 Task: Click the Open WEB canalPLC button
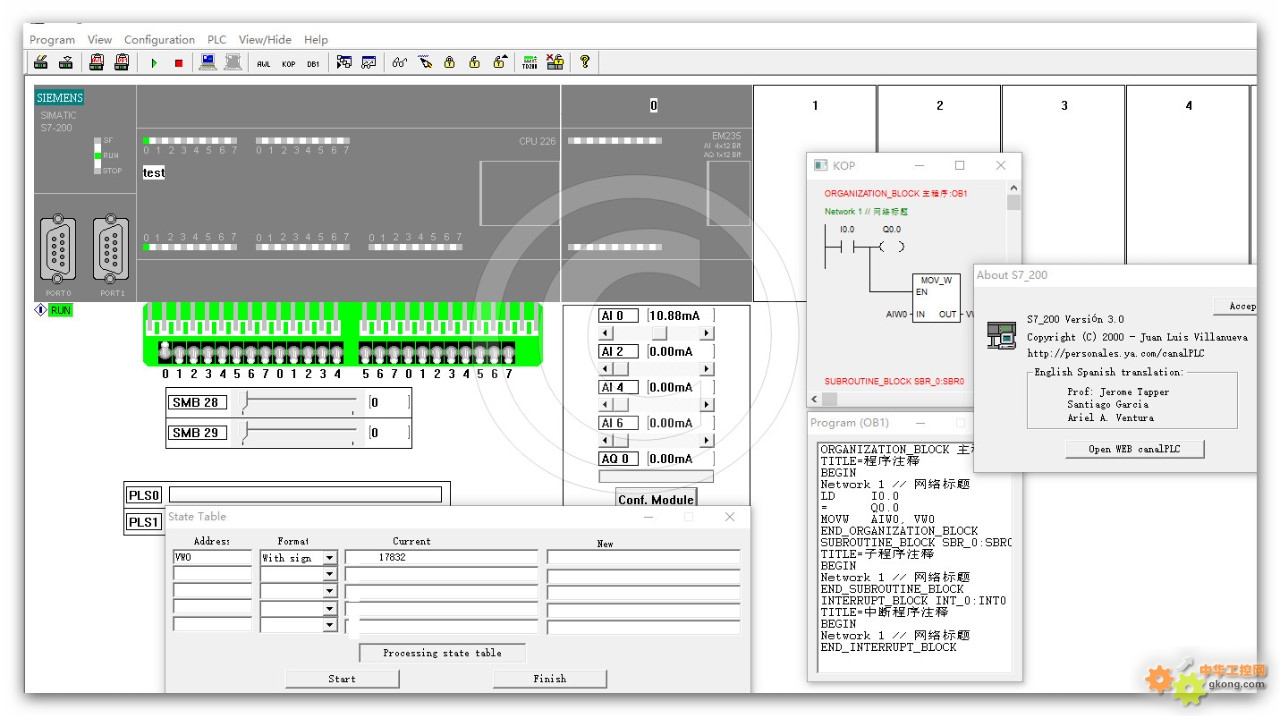(1134, 449)
